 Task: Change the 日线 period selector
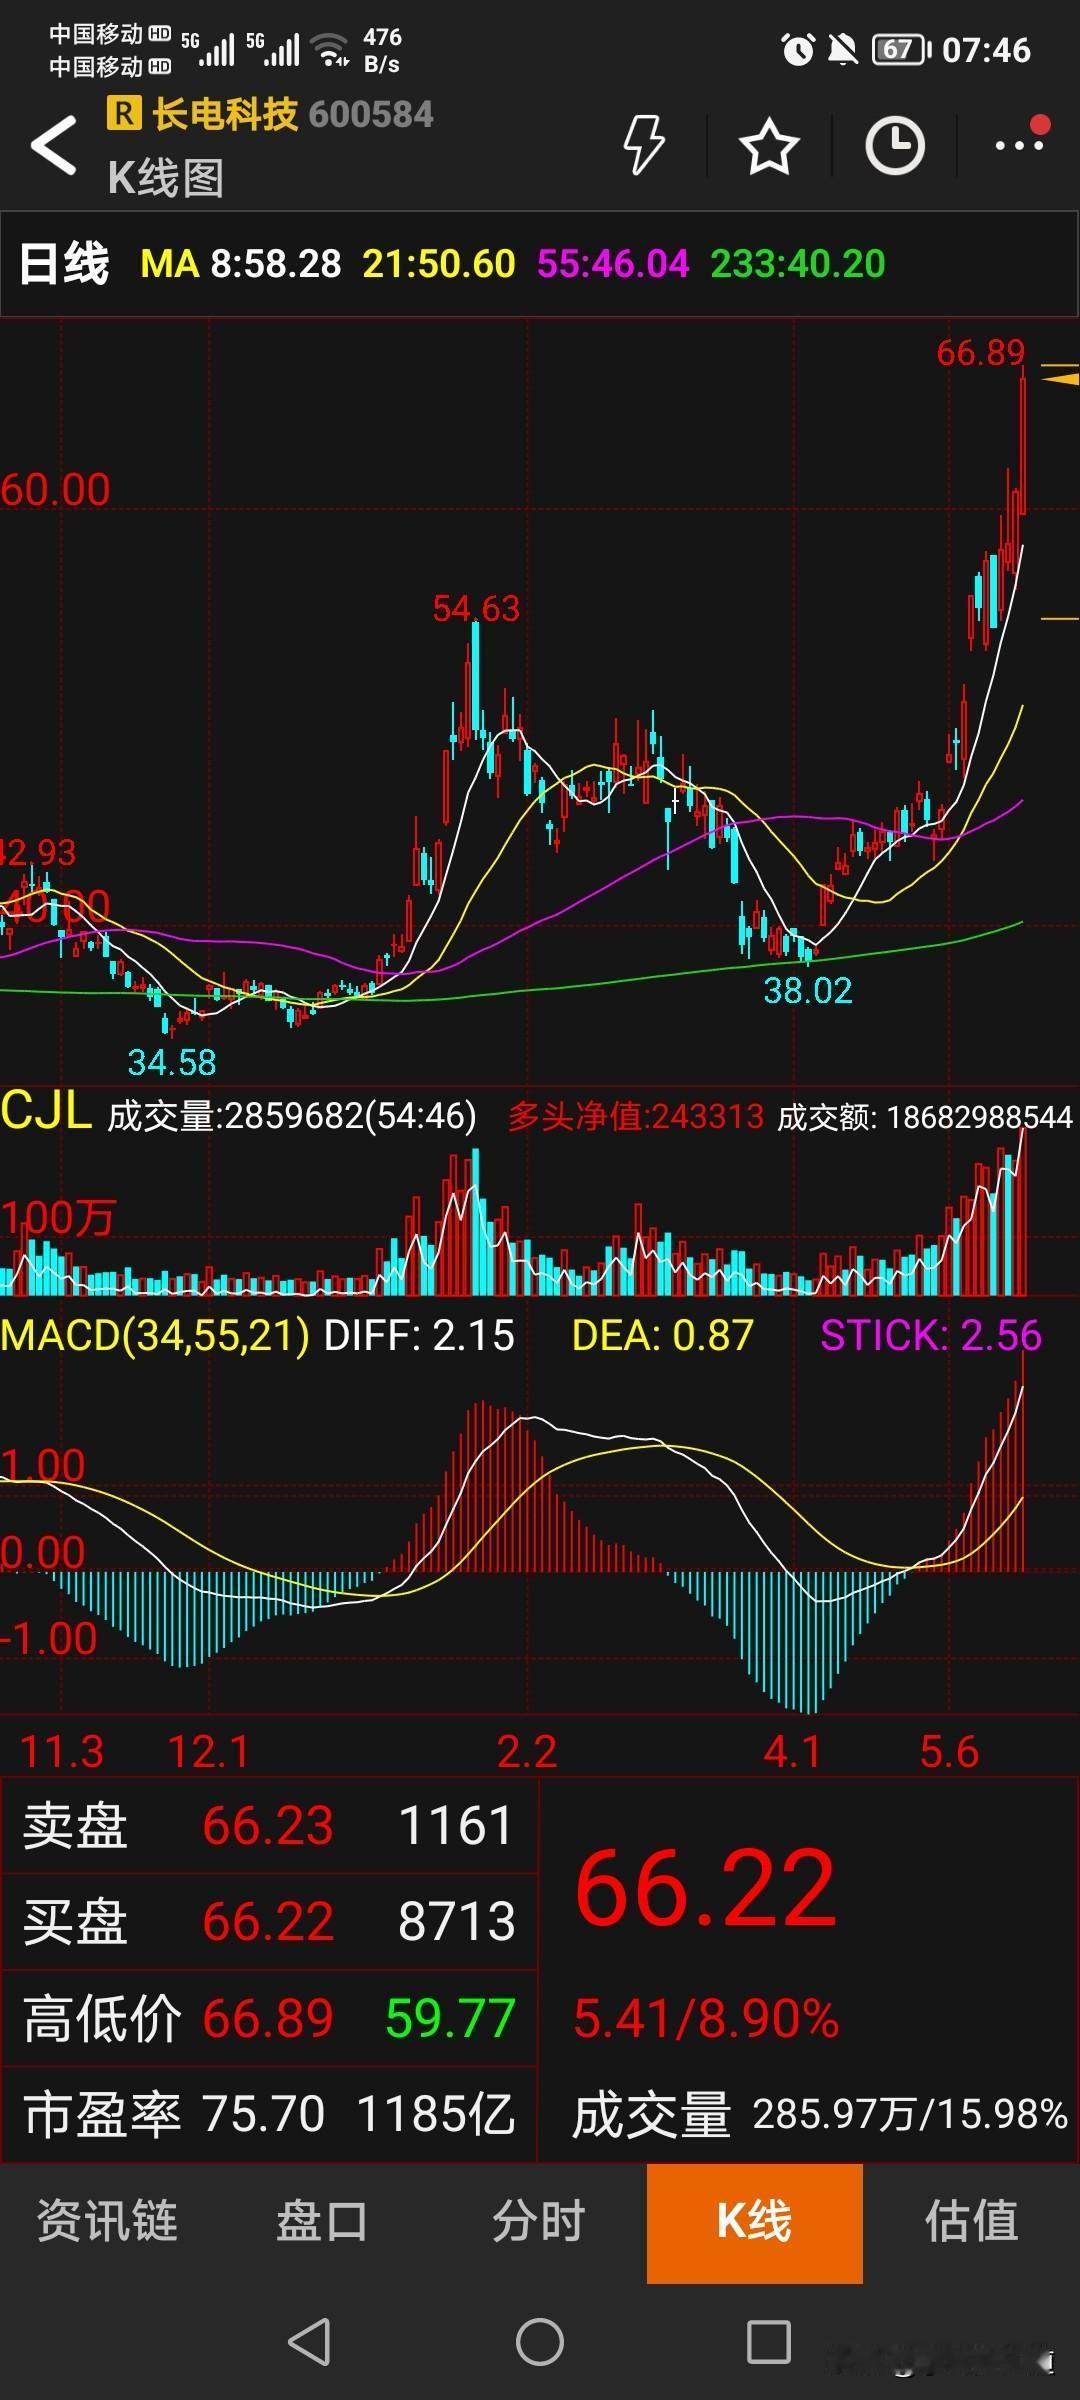tap(64, 265)
